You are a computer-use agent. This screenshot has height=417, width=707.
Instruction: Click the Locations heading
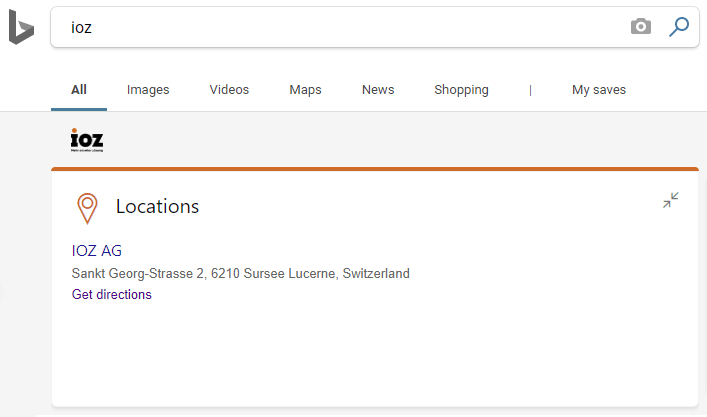click(157, 206)
